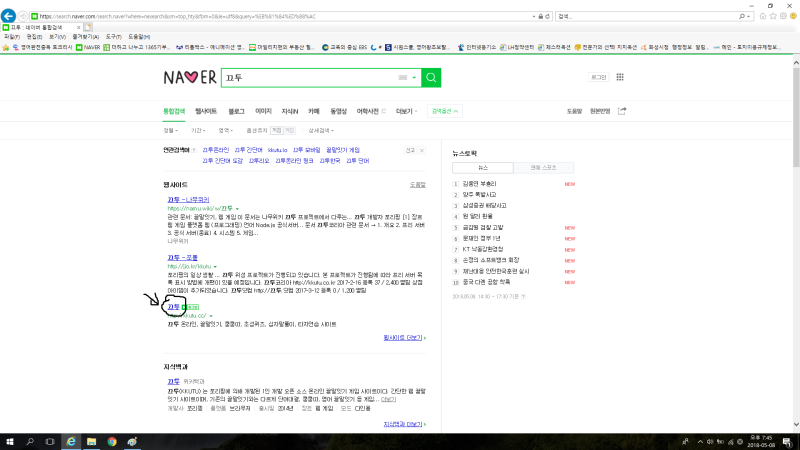Screen dimensions: 800x450
Task: Click the green Naver search button
Action: coord(431,78)
